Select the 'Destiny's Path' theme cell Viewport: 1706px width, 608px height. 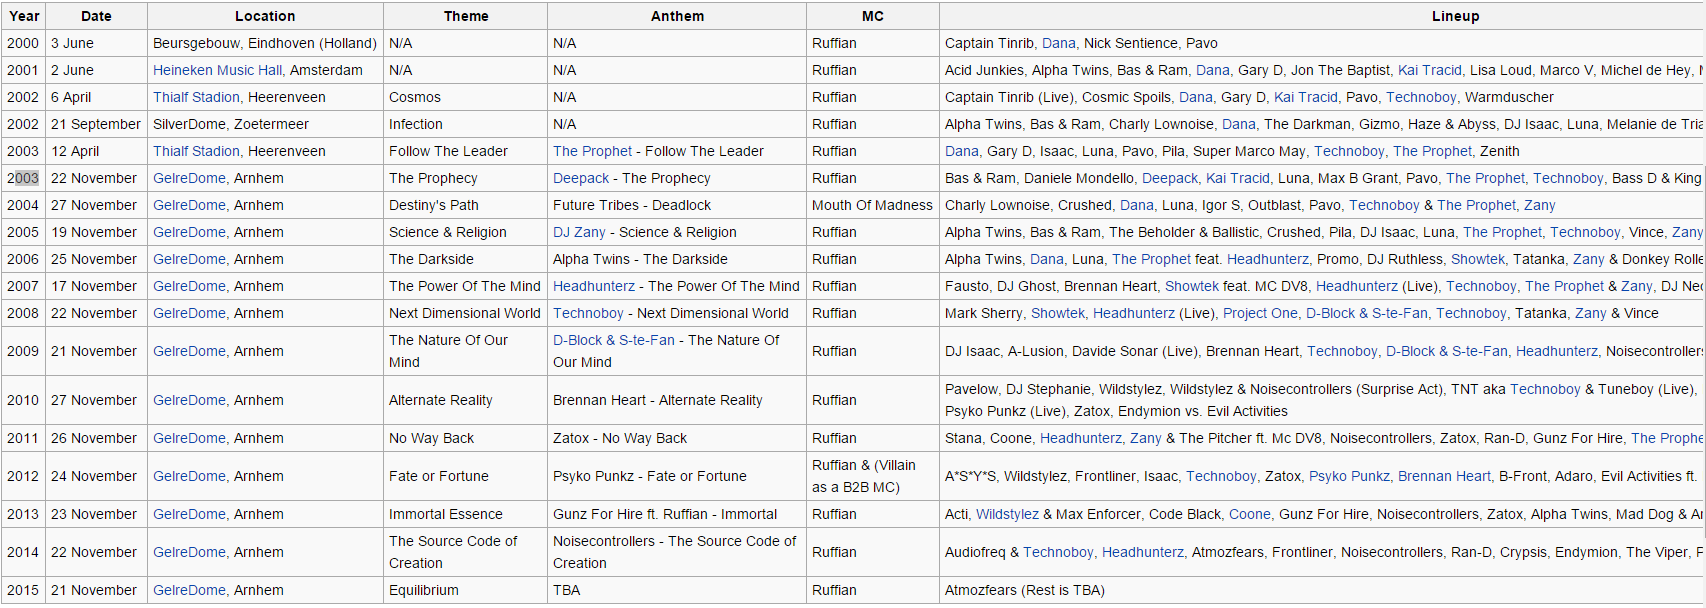pyautogui.click(x=465, y=205)
